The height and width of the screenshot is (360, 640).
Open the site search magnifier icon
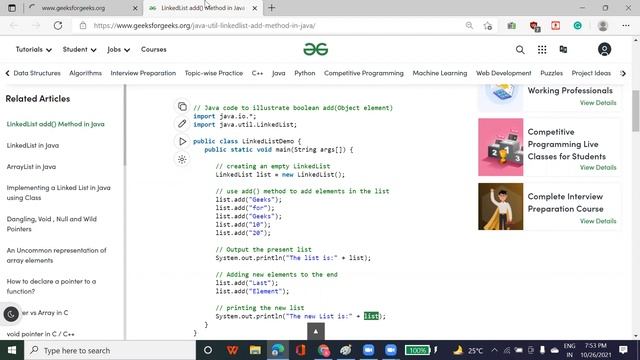(x=520, y=50)
